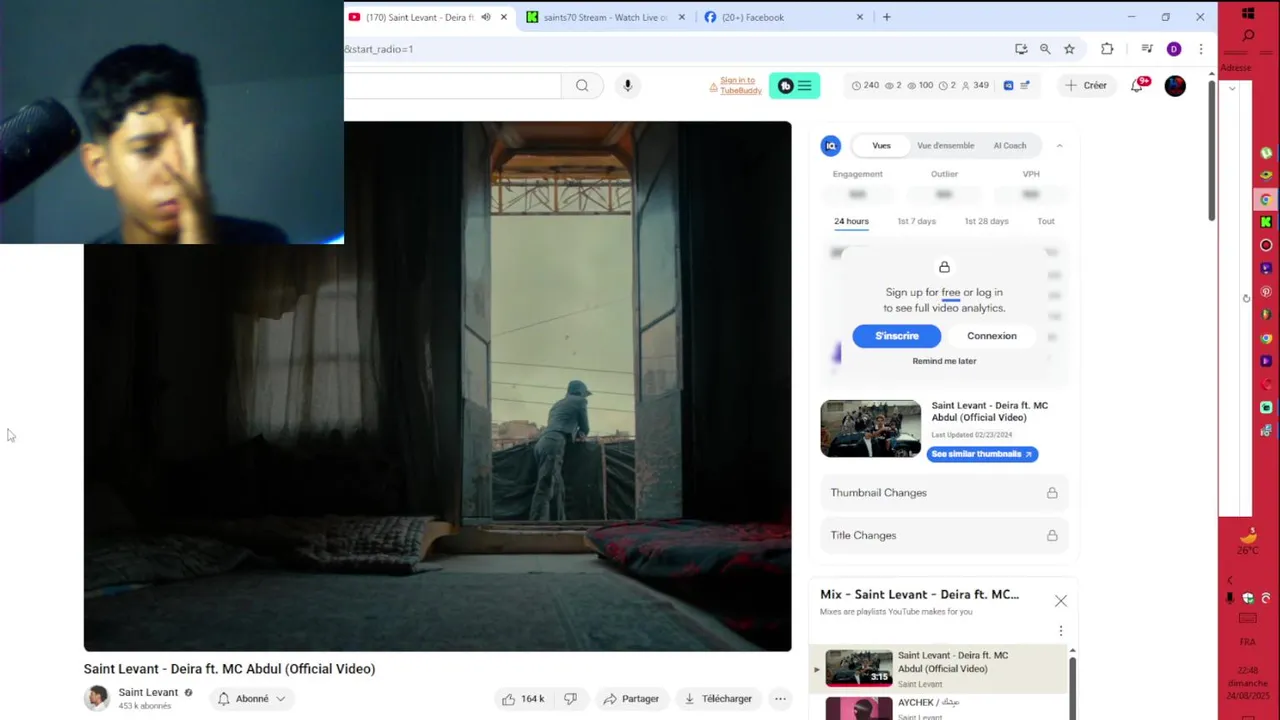The width and height of the screenshot is (1280, 720).
Task: Click the 26°C weather widget in the taskbar
Action: click(1248, 543)
